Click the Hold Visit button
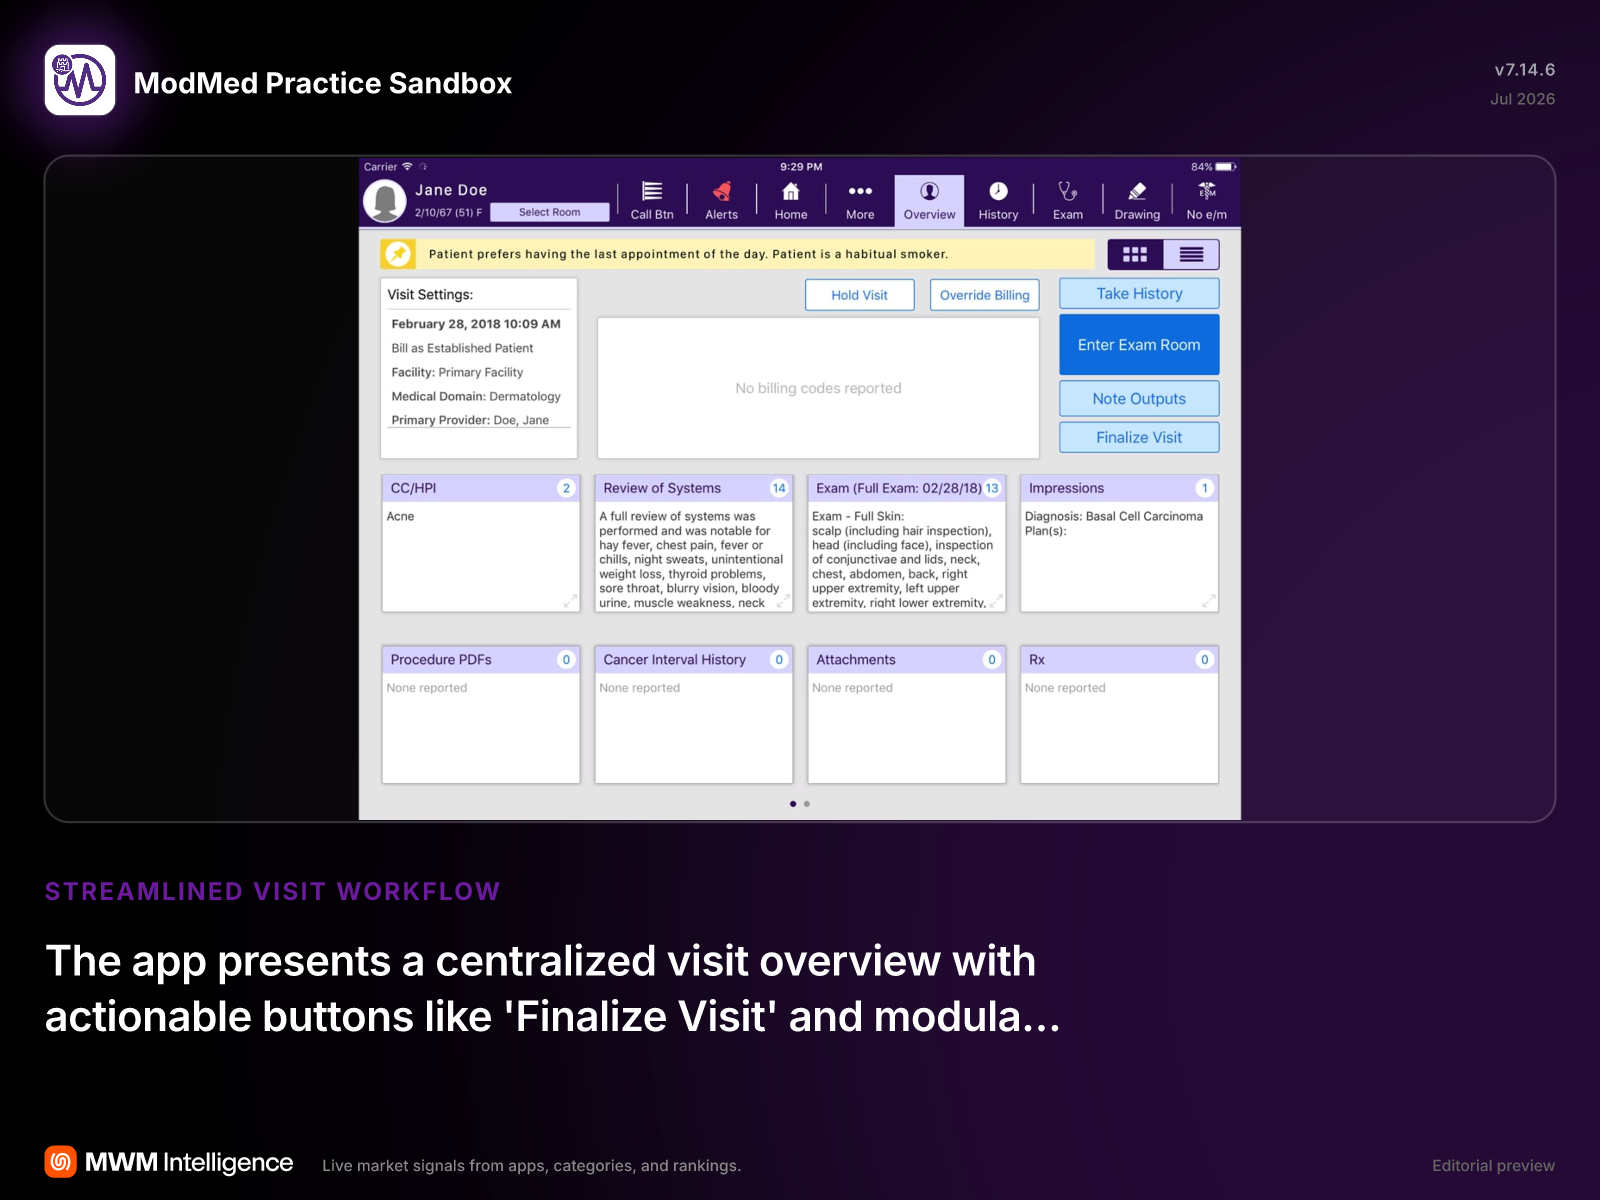Image resolution: width=1600 pixels, height=1200 pixels. coord(860,295)
